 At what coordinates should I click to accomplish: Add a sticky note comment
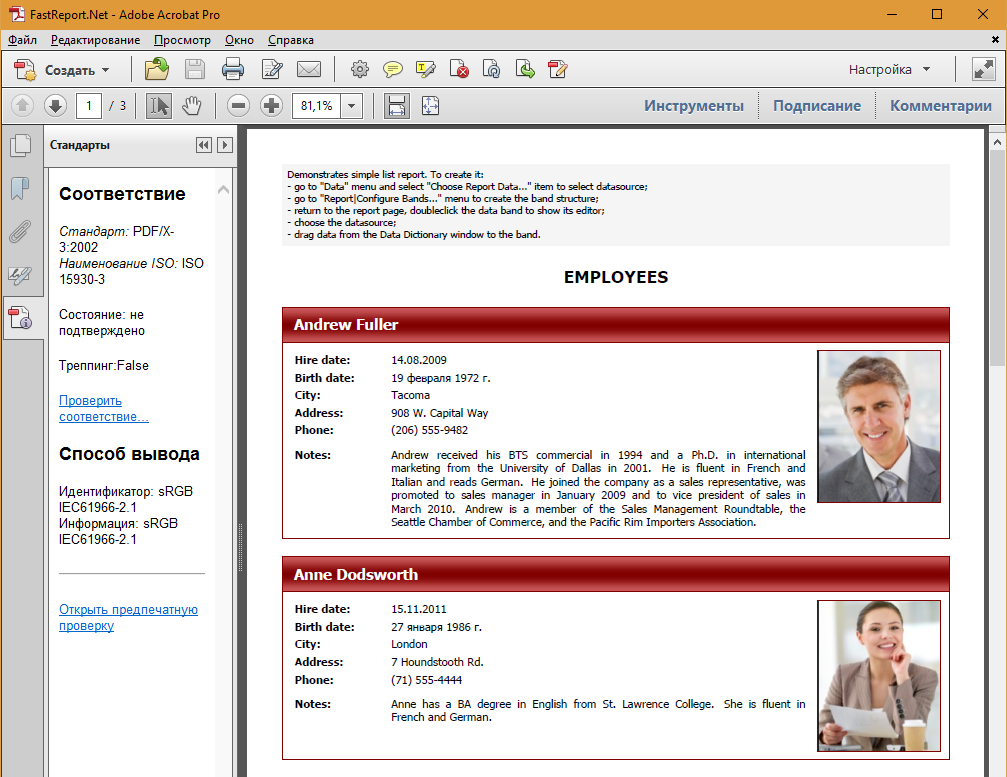point(393,69)
